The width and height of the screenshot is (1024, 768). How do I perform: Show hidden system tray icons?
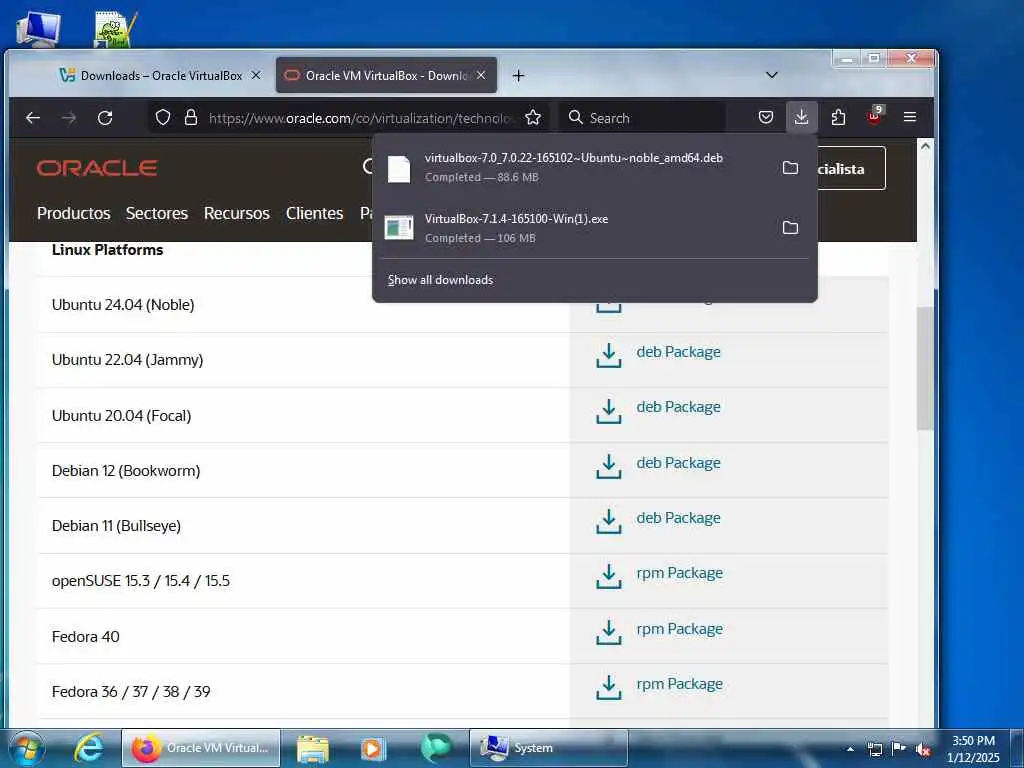click(x=850, y=749)
